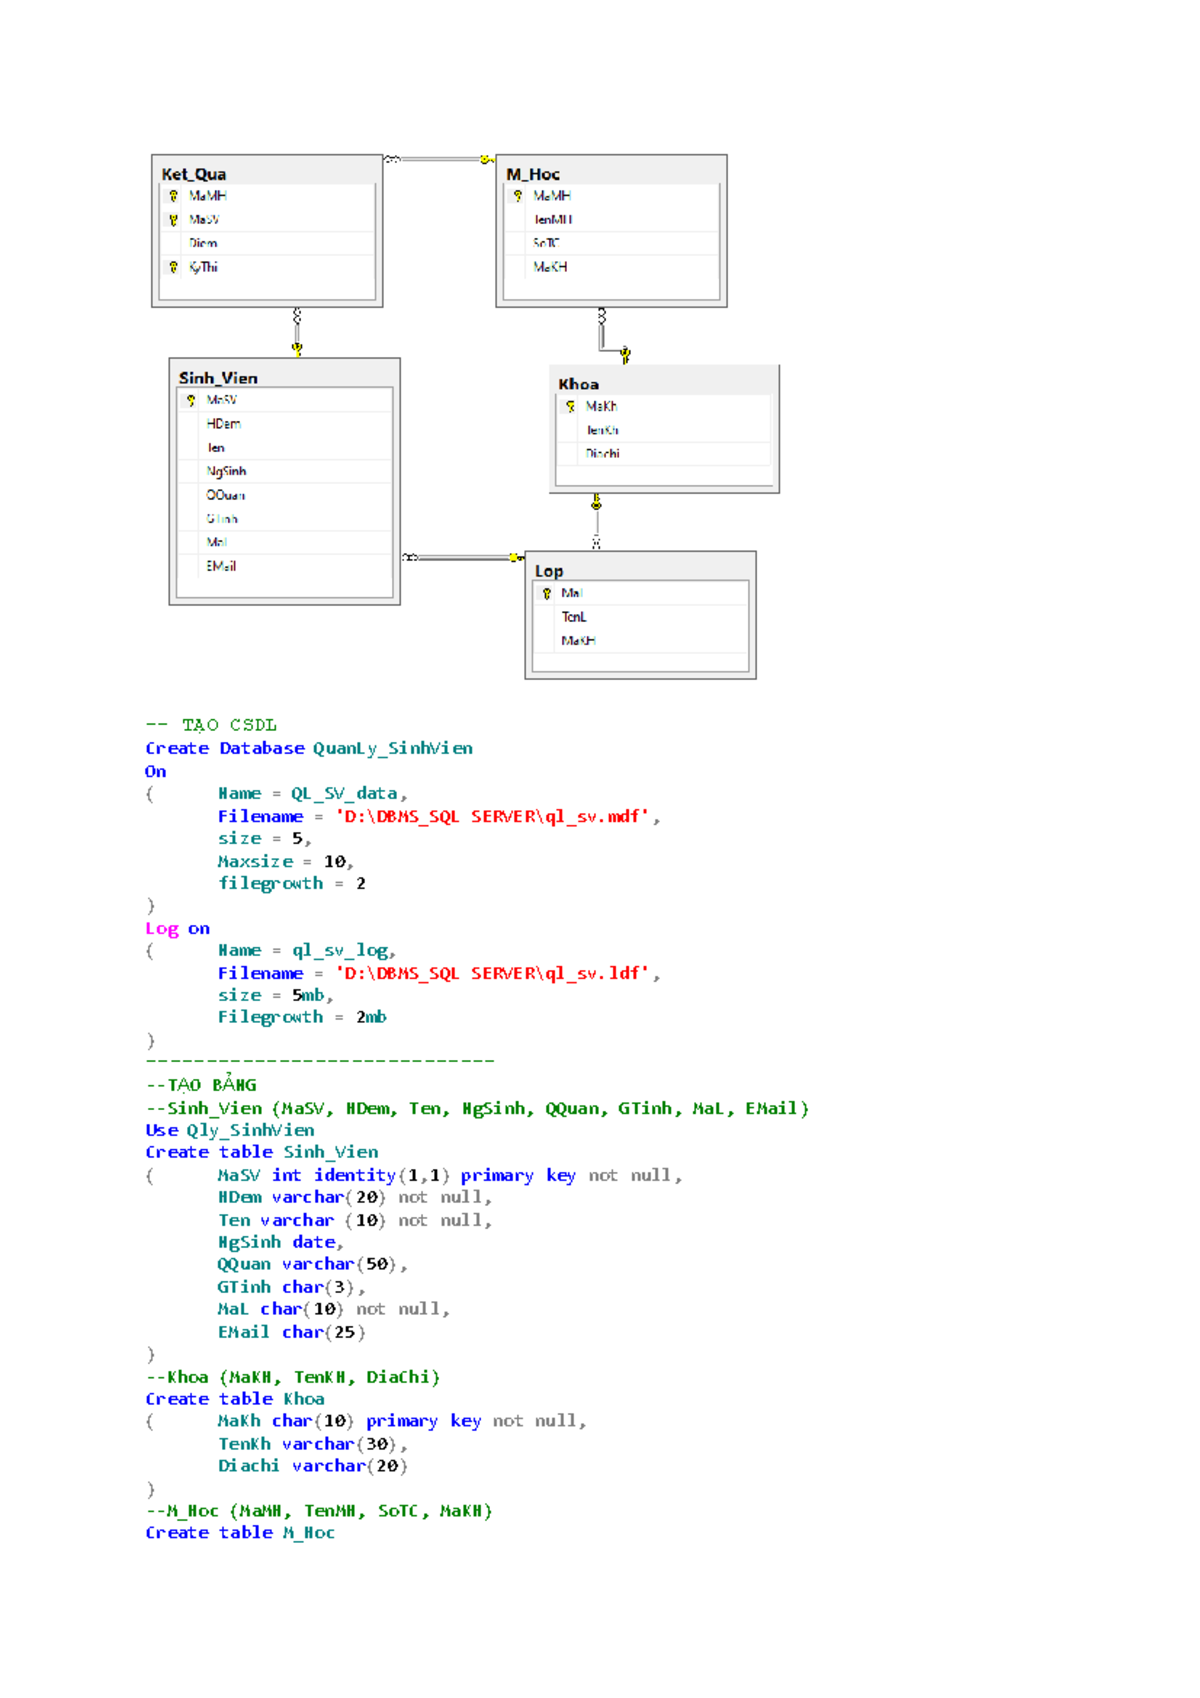Select the infinity endpoint just below Ket_Qua table
1200x1698 pixels.
pos(297,316)
